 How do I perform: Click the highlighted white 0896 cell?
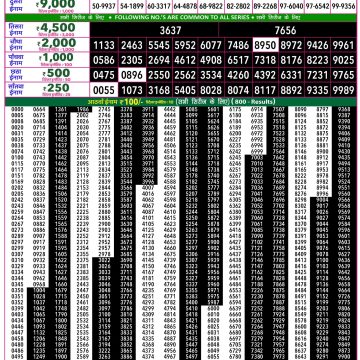[132, 75]
